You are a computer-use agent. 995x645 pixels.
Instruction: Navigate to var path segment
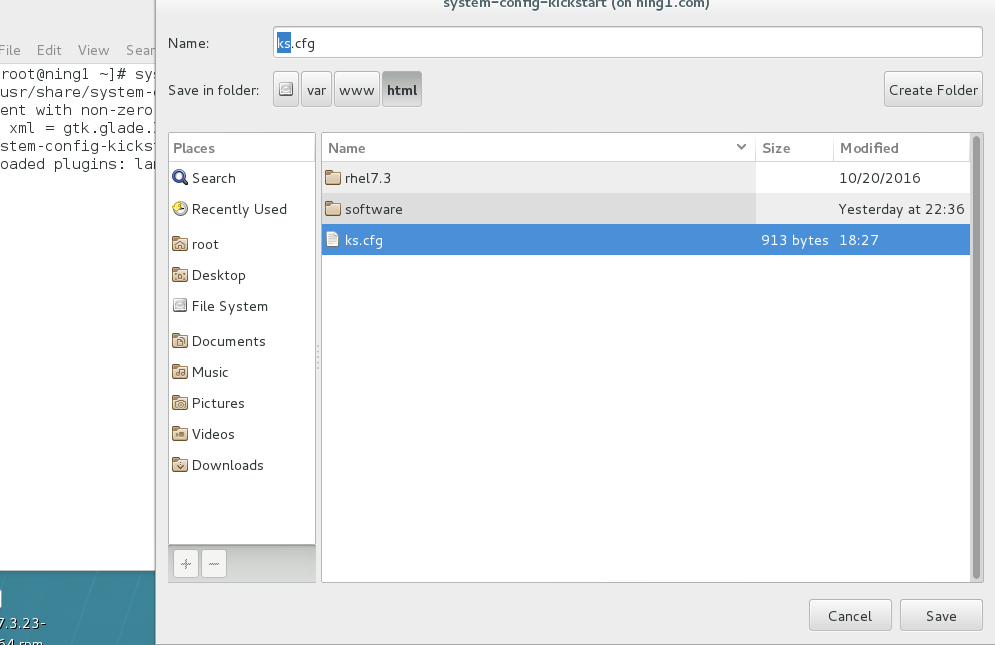(x=316, y=90)
